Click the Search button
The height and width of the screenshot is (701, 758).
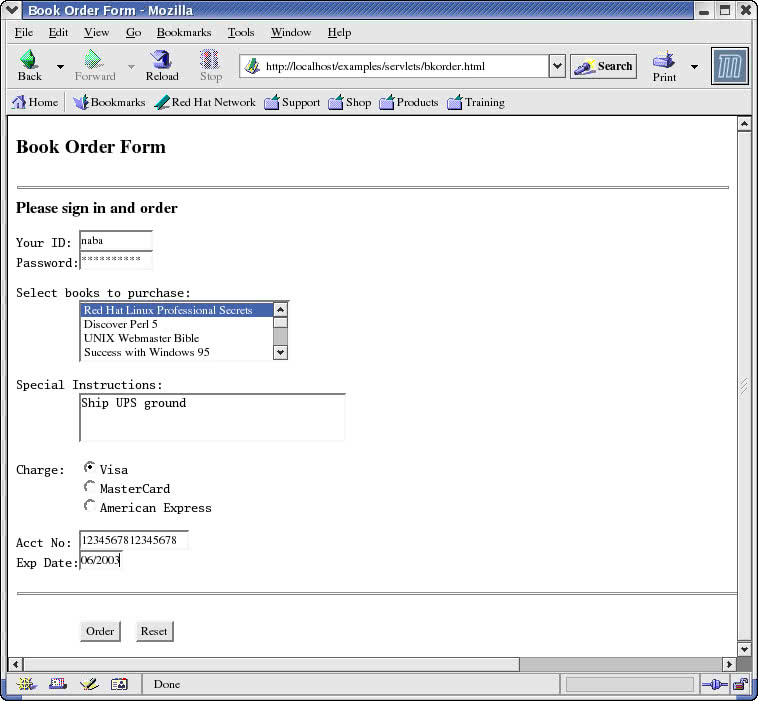click(603, 66)
